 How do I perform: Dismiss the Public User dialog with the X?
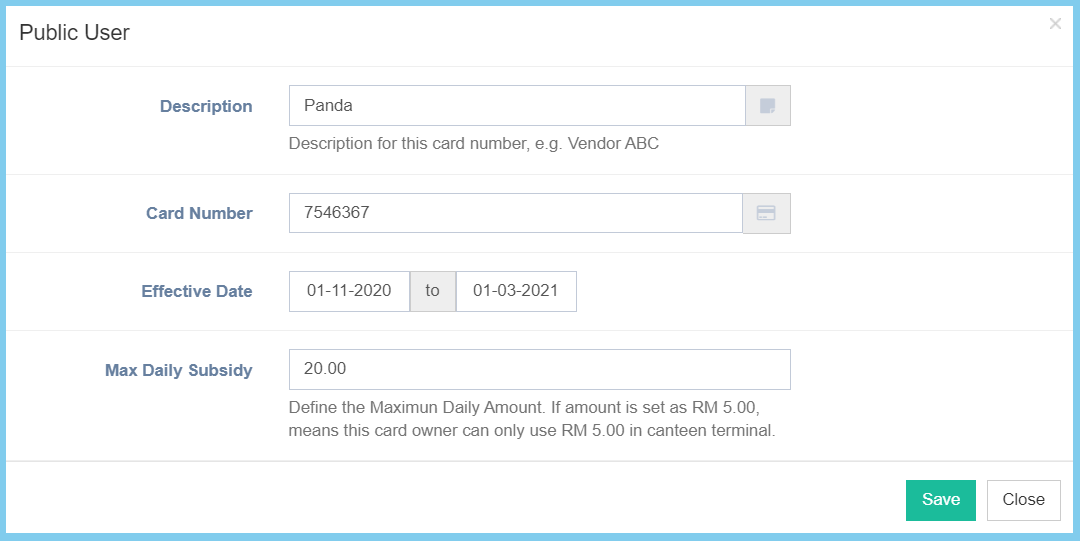tap(1055, 24)
